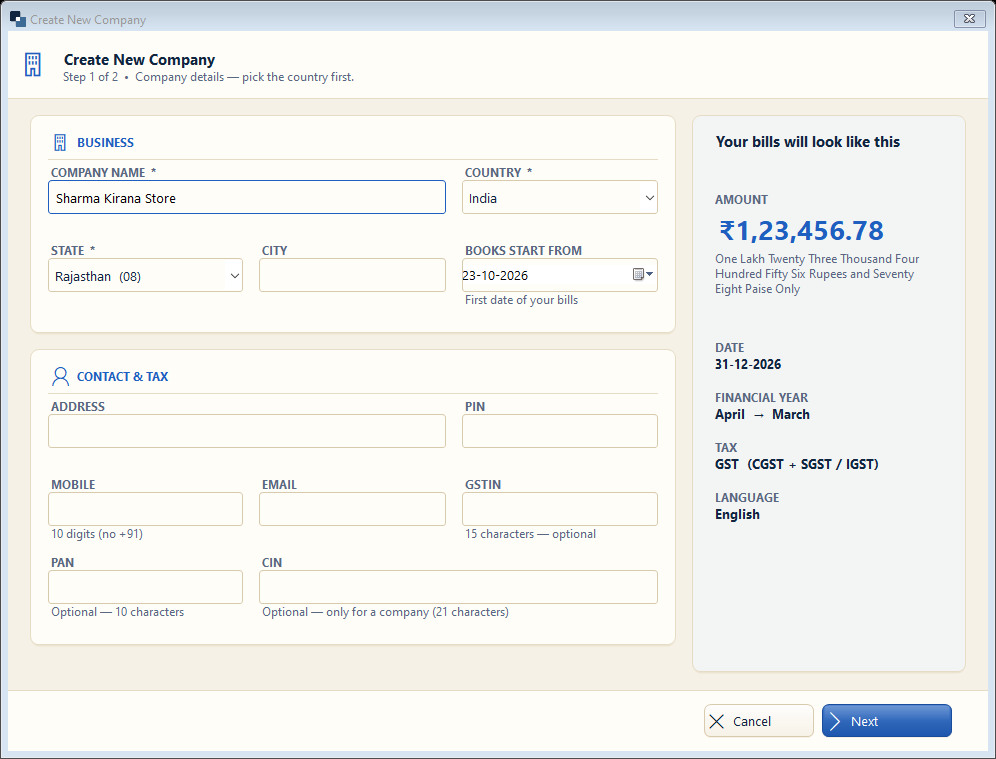
Task: Click the 'English' language value
Action: pos(737,514)
